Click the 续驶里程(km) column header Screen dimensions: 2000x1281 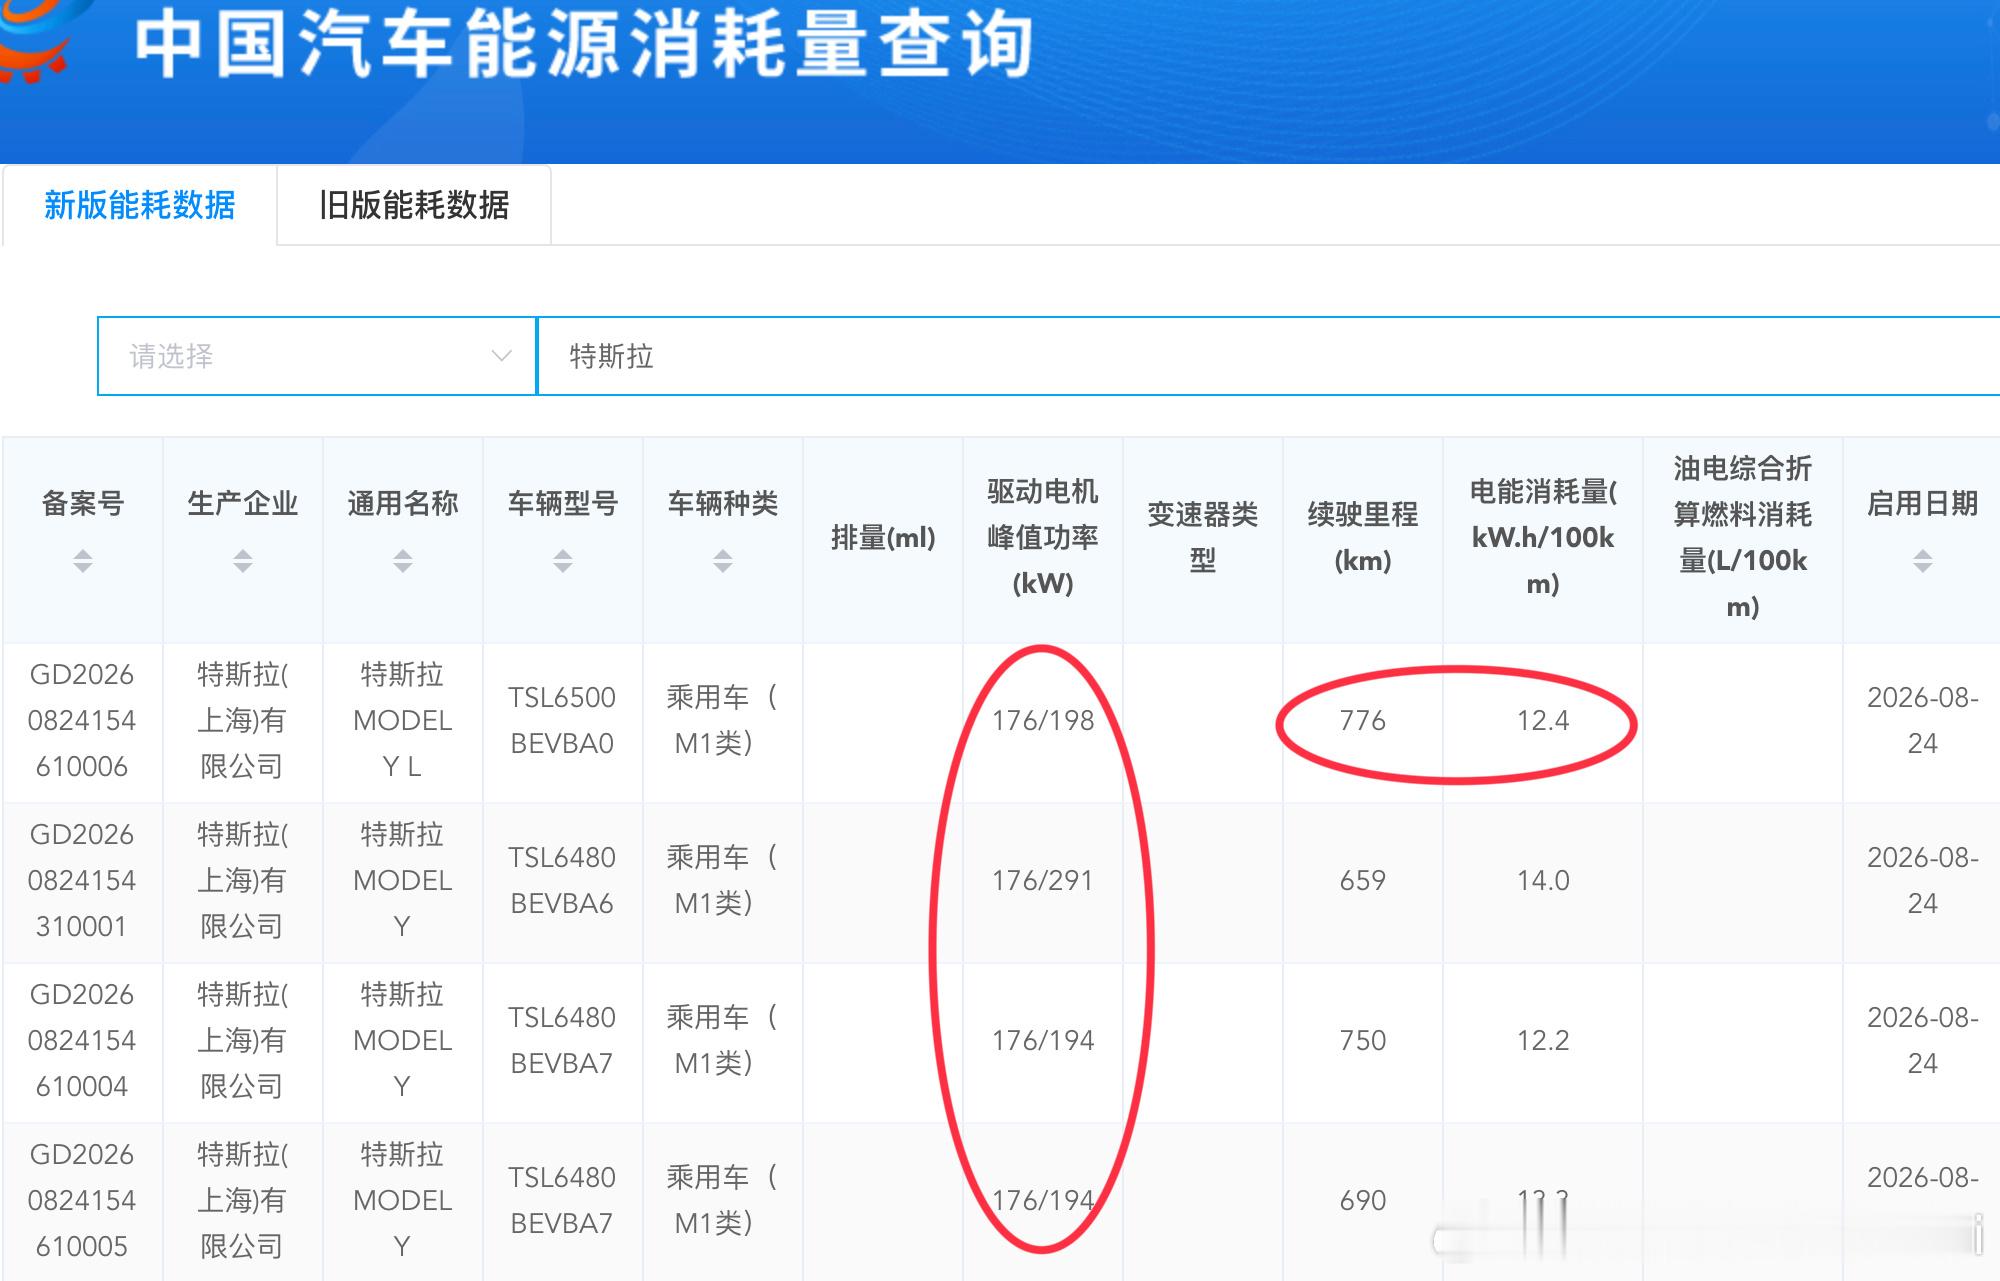[1363, 538]
